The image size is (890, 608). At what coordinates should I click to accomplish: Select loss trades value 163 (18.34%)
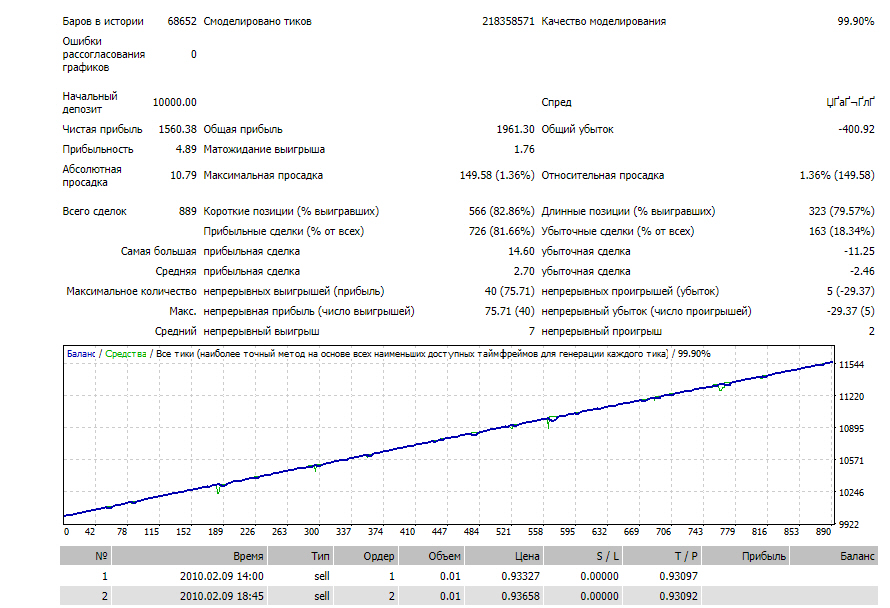tap(841, 231)
